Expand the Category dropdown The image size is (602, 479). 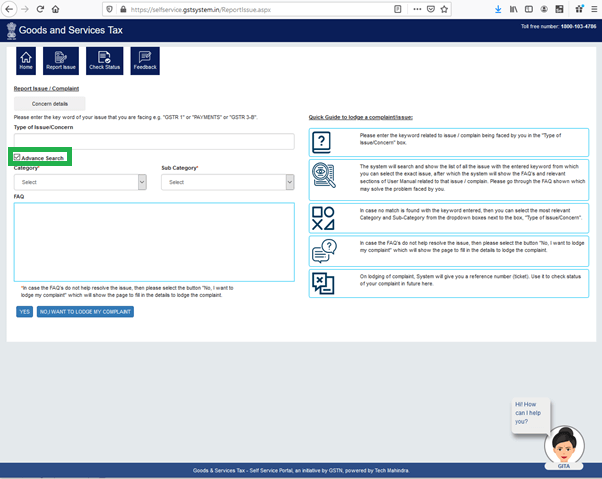[x=80, y=182]
